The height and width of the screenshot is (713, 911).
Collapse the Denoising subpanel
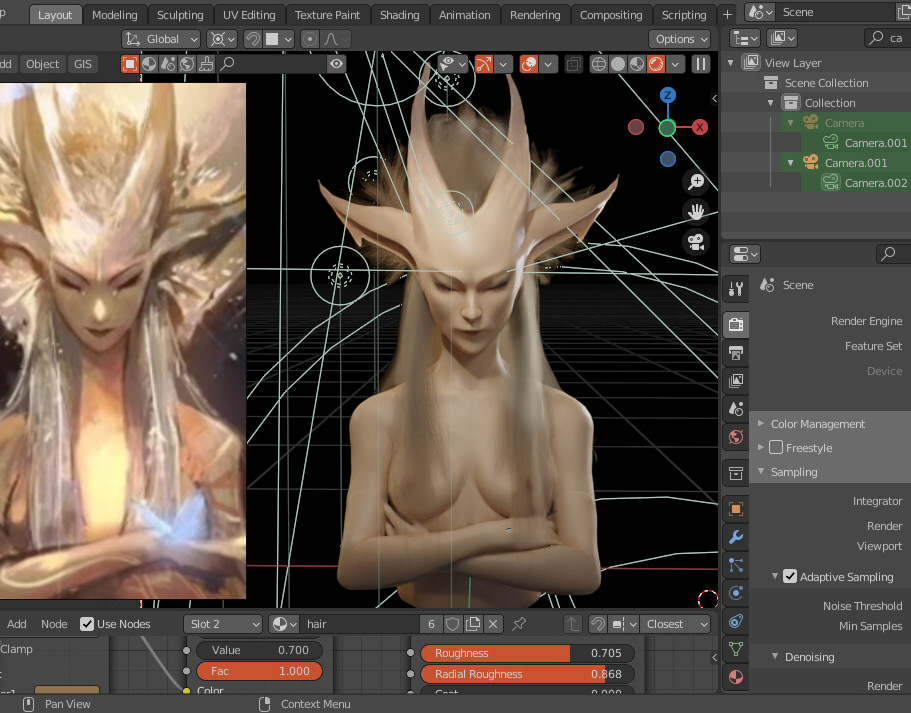(x=775, y=656)
